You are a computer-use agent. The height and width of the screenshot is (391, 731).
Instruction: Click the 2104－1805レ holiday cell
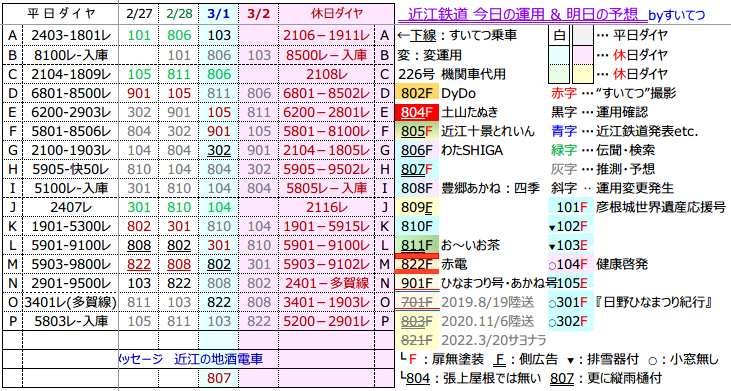pyautogui.click(x=327, y=150)
